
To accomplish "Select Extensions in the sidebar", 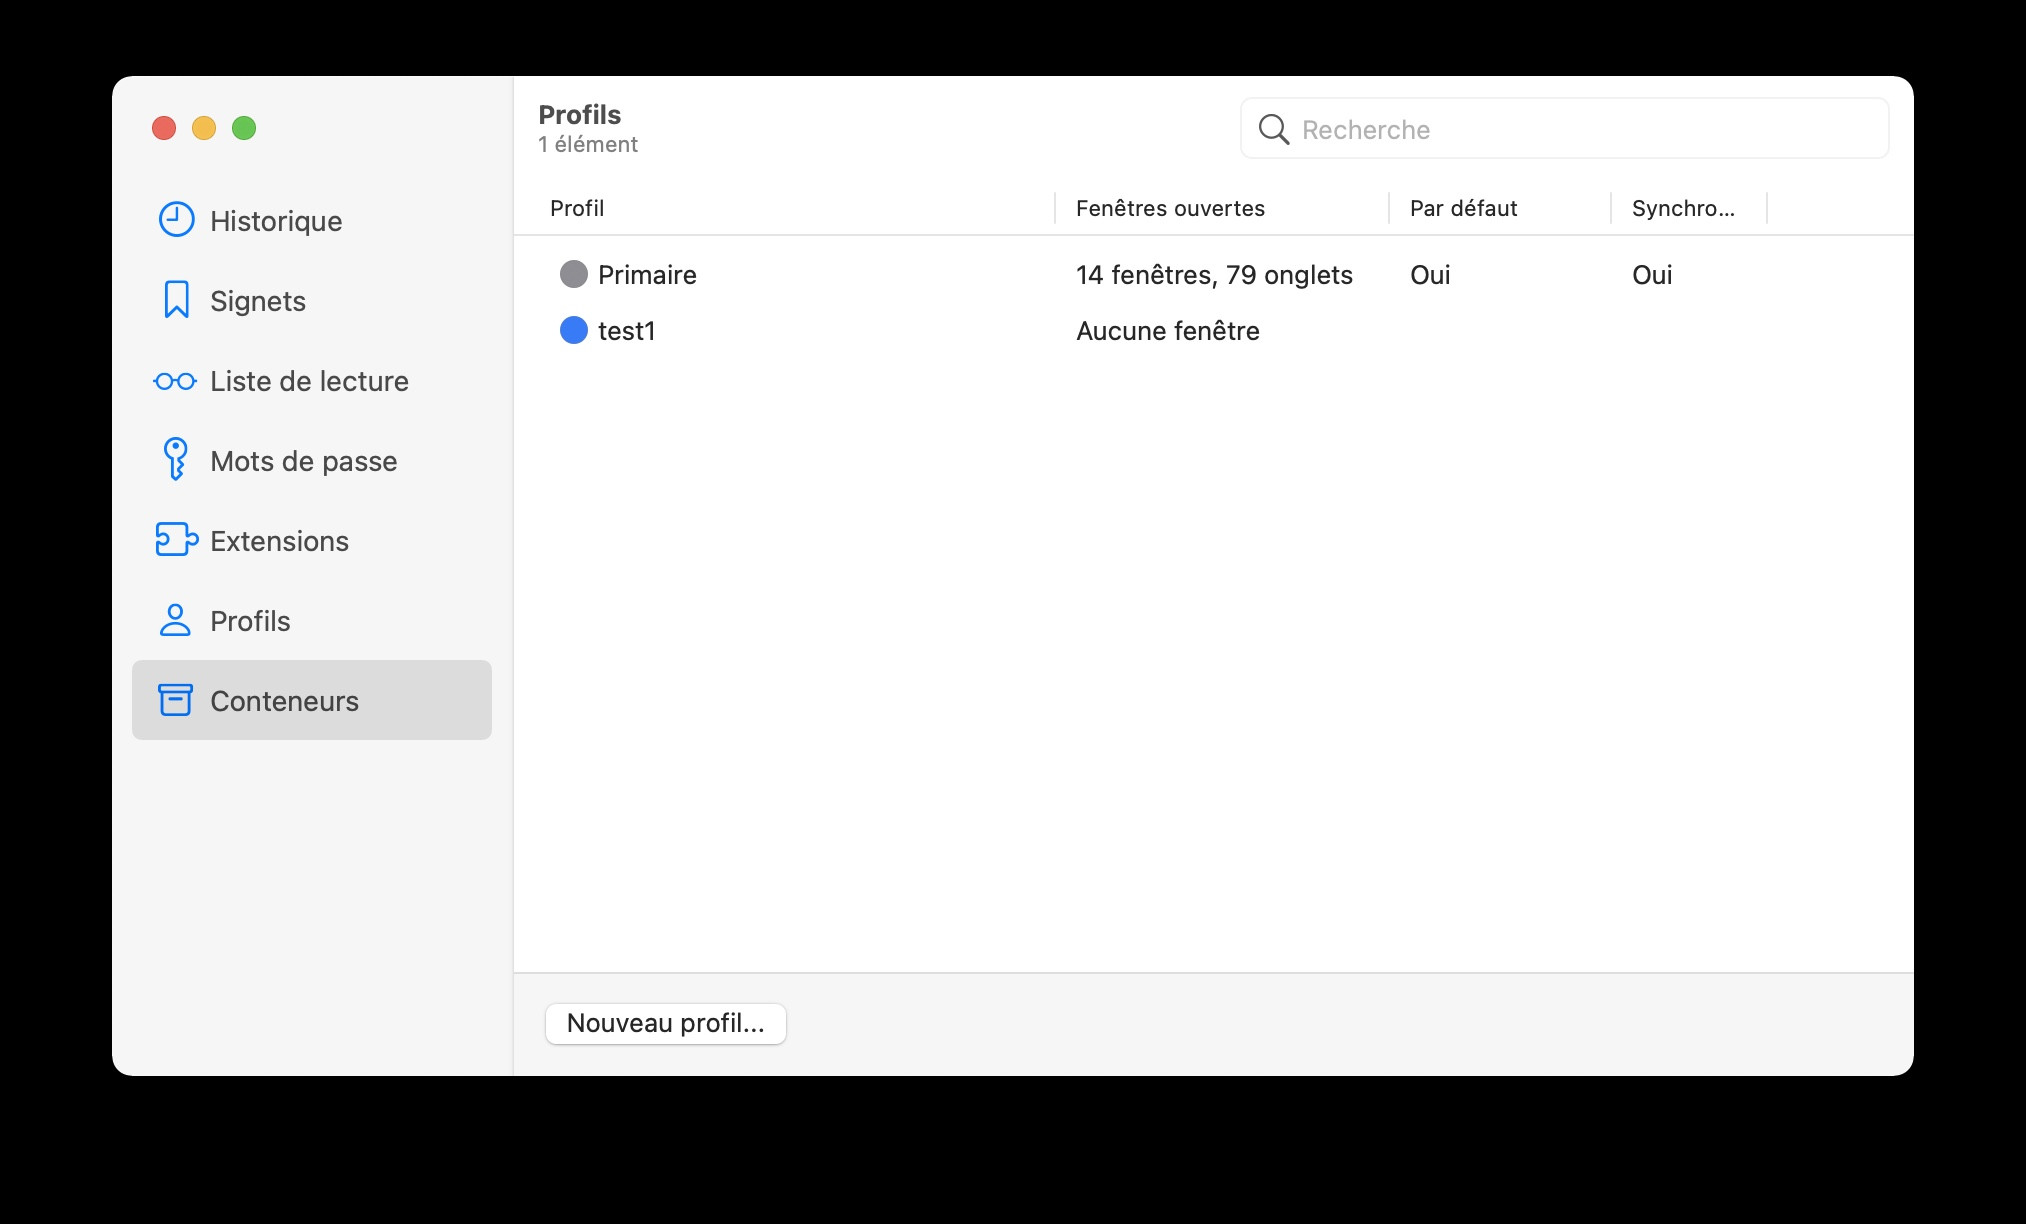I will [x=312, y=540].
